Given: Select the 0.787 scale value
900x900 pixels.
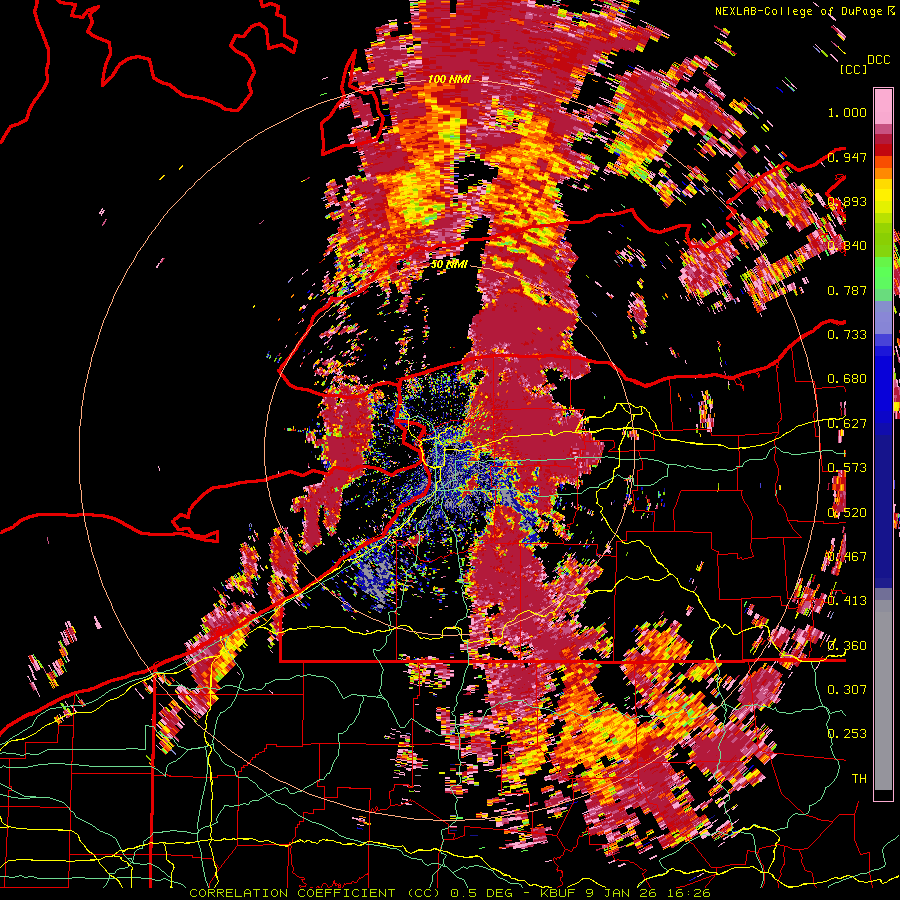Looking at the screenshot, I should coord(847,290).
